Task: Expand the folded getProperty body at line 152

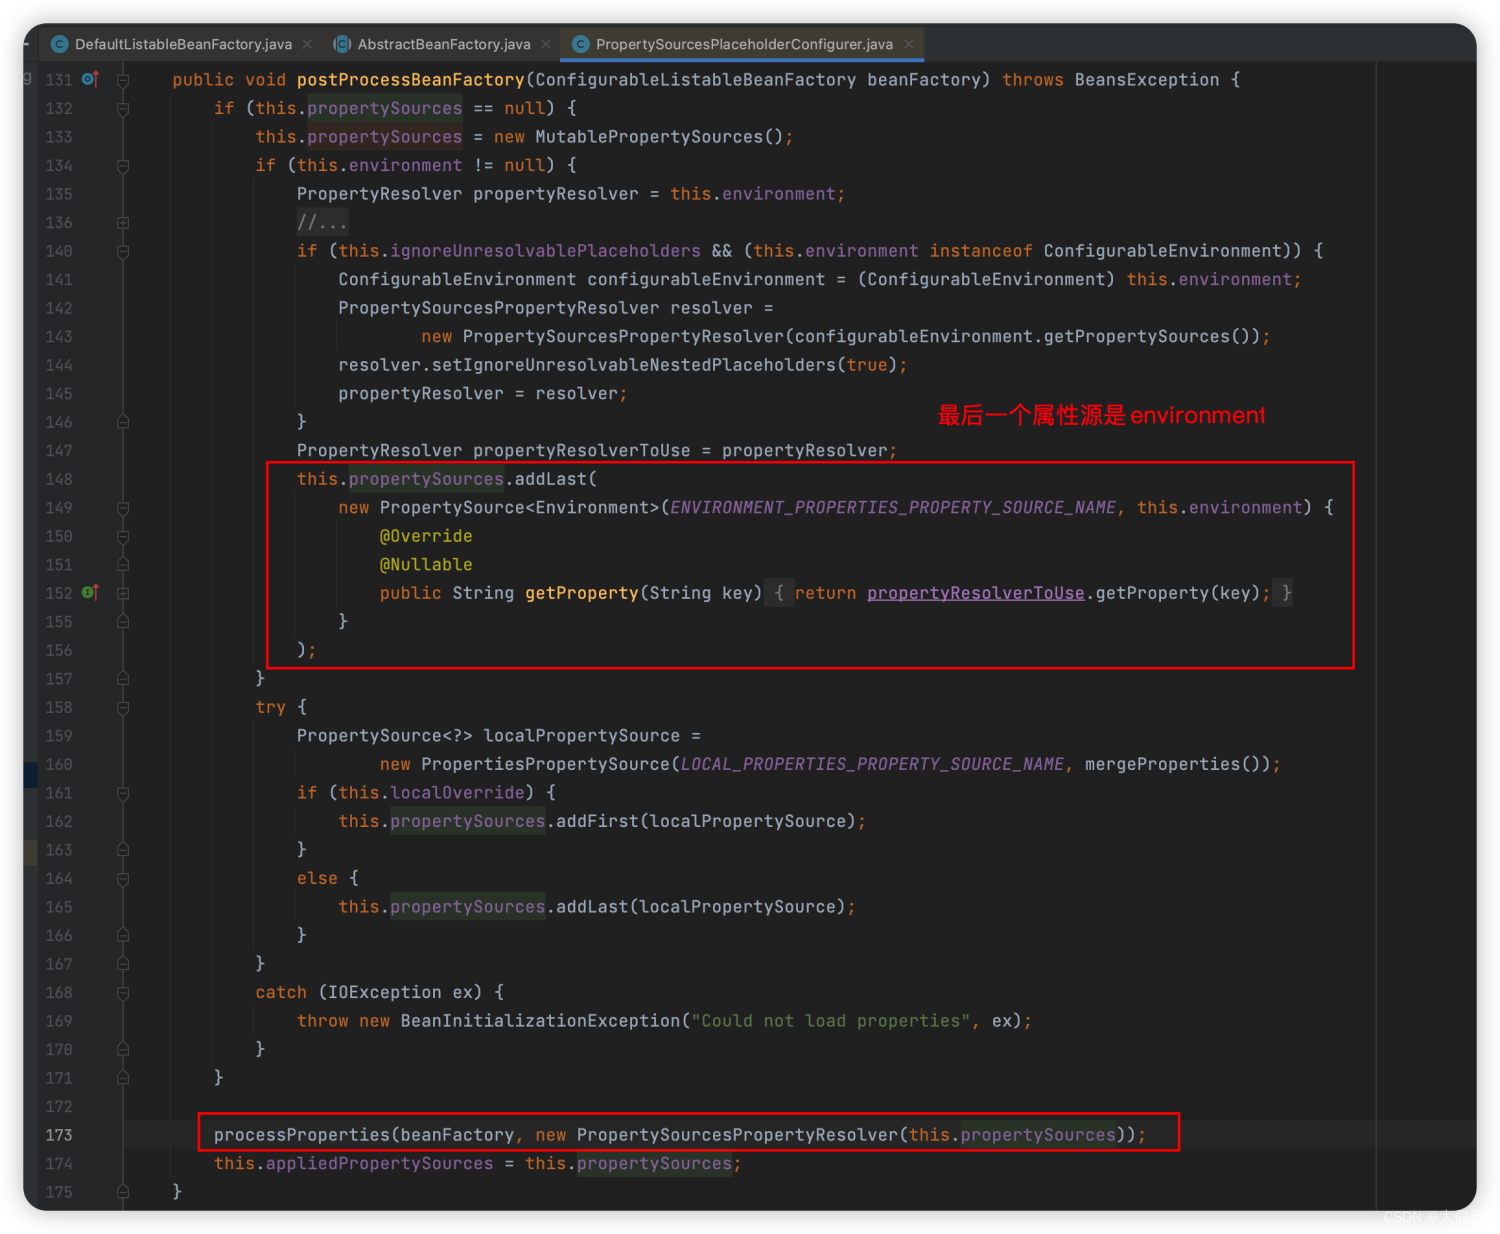Action: 123,593
